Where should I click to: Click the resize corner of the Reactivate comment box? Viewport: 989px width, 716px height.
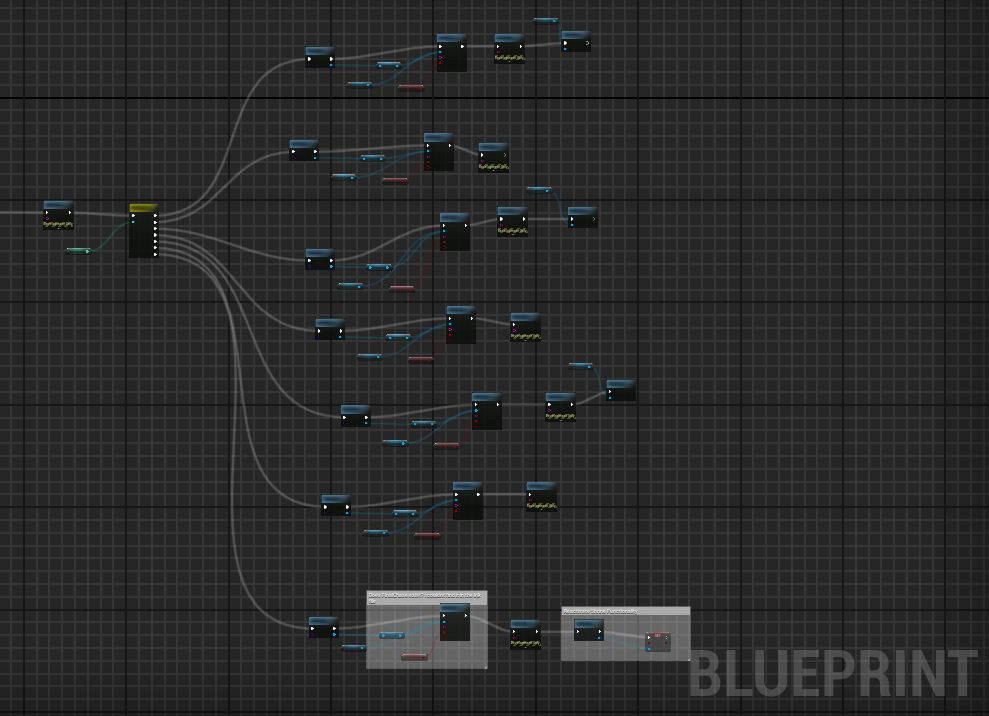click(x=687, y=657)
